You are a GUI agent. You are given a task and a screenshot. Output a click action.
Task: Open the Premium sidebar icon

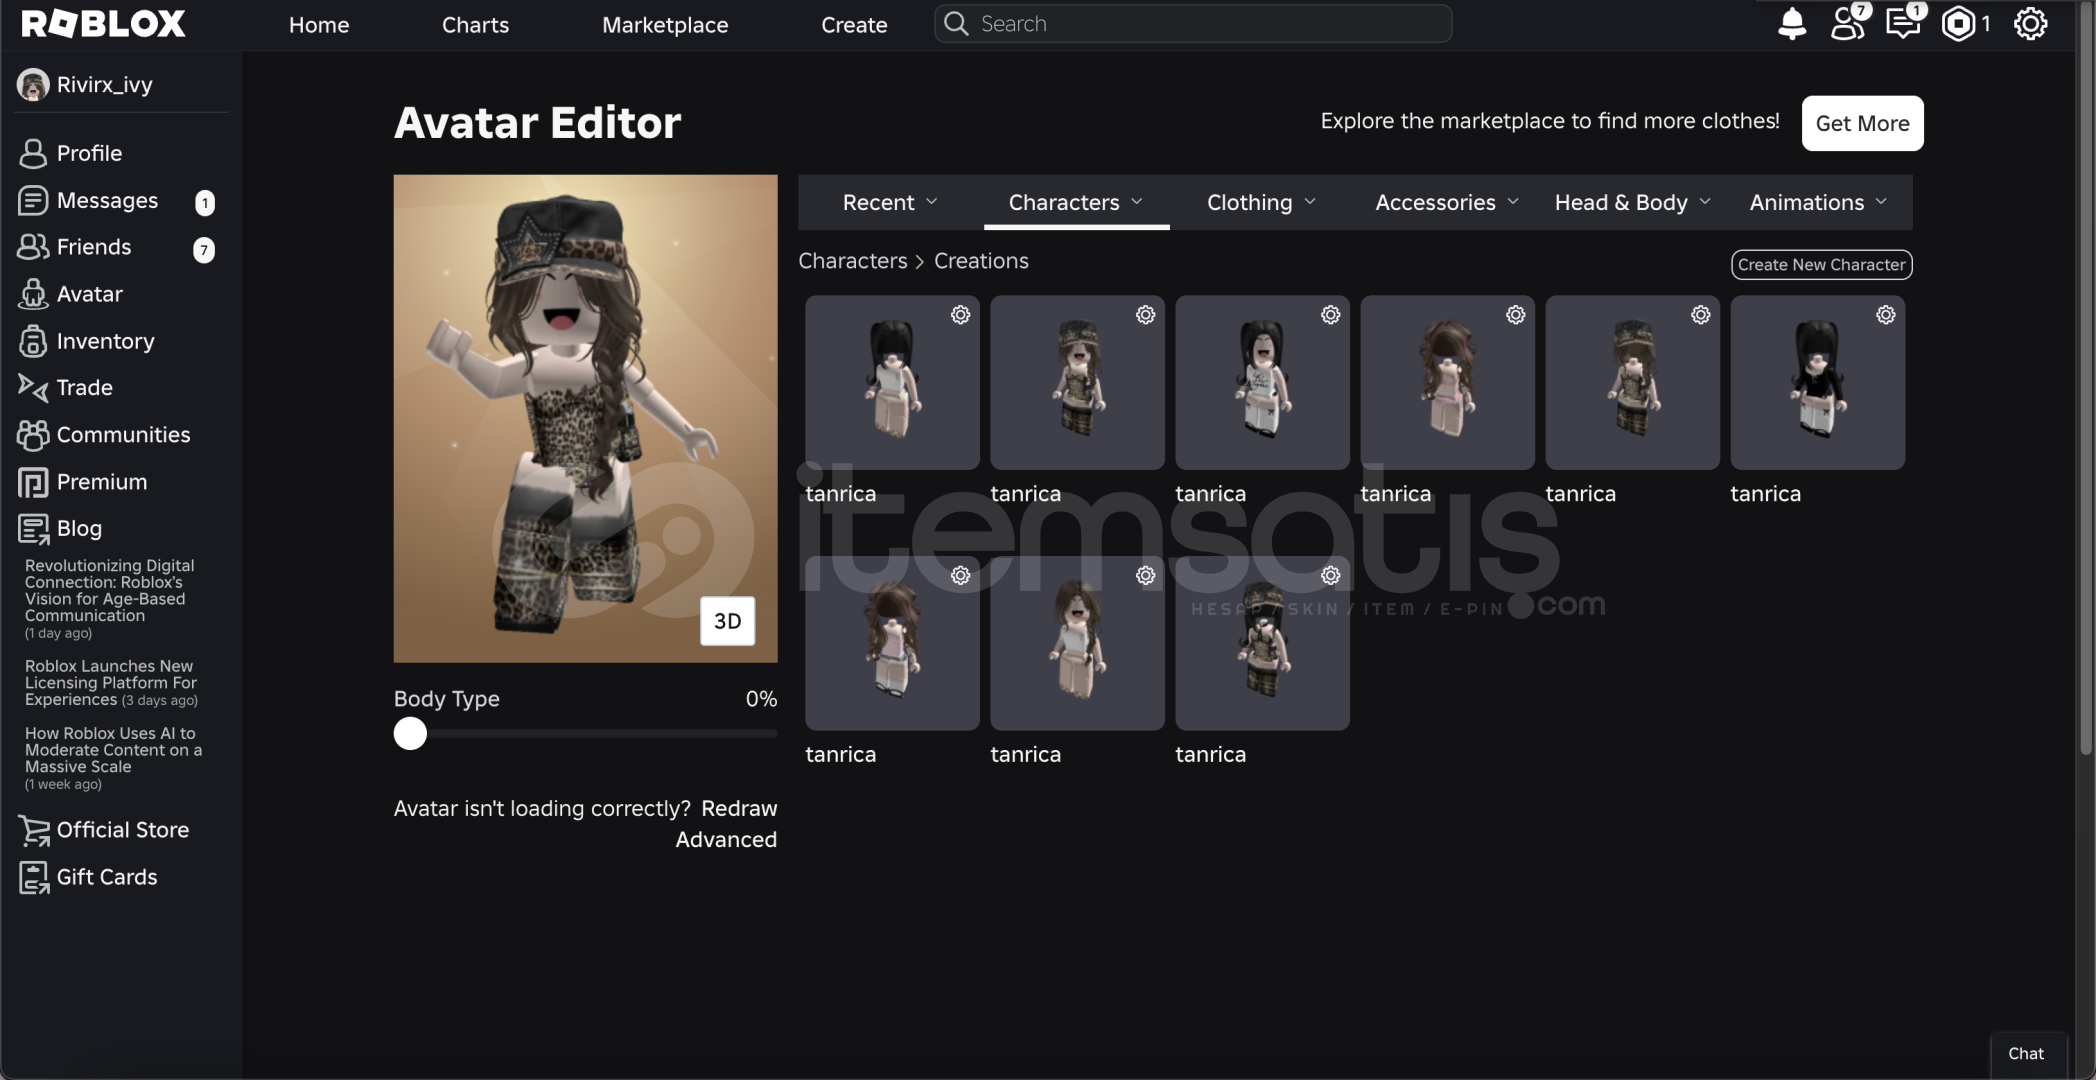[33, 482]
